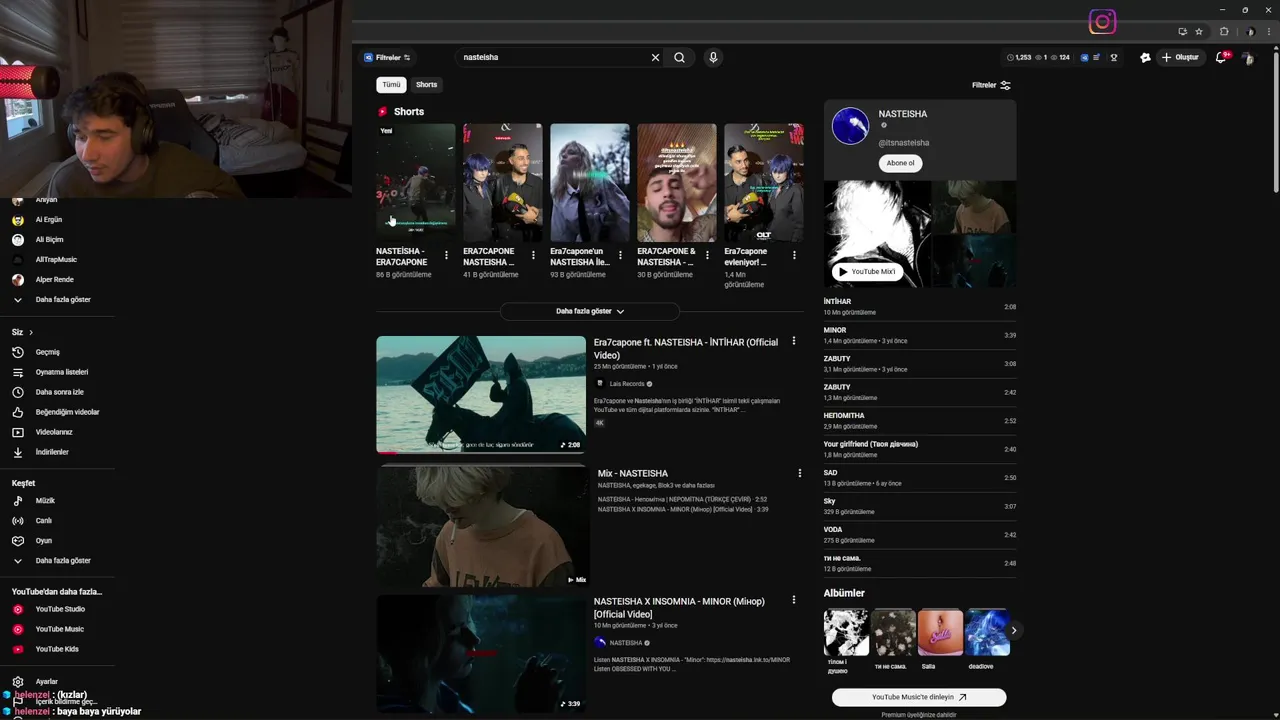Bookmark this page with star icon
This screenshot has width=1280, height=720.
click(x=1199, y=31)
